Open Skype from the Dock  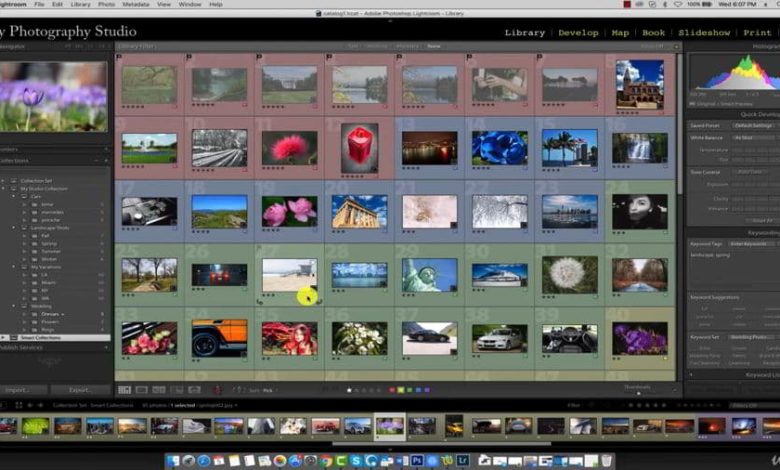pos(355,461)
